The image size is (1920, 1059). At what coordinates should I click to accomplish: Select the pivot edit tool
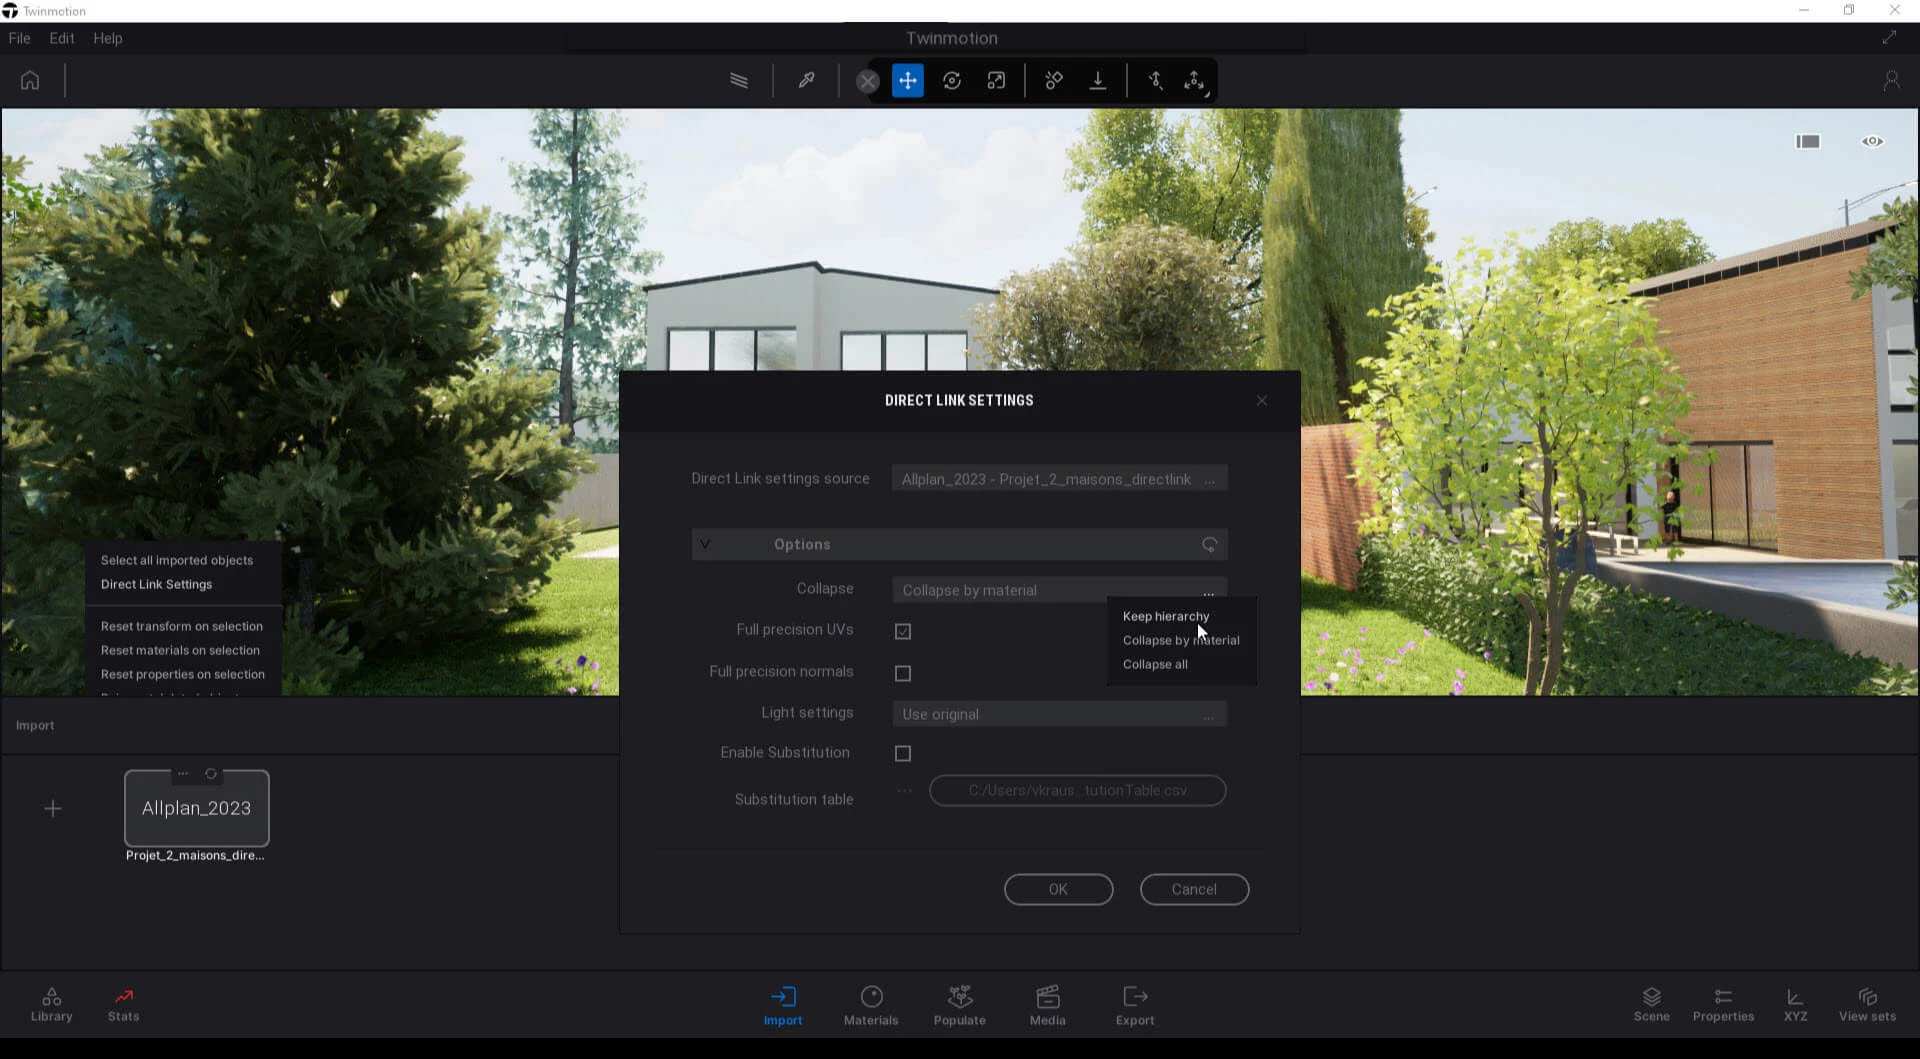(1155, 81)
